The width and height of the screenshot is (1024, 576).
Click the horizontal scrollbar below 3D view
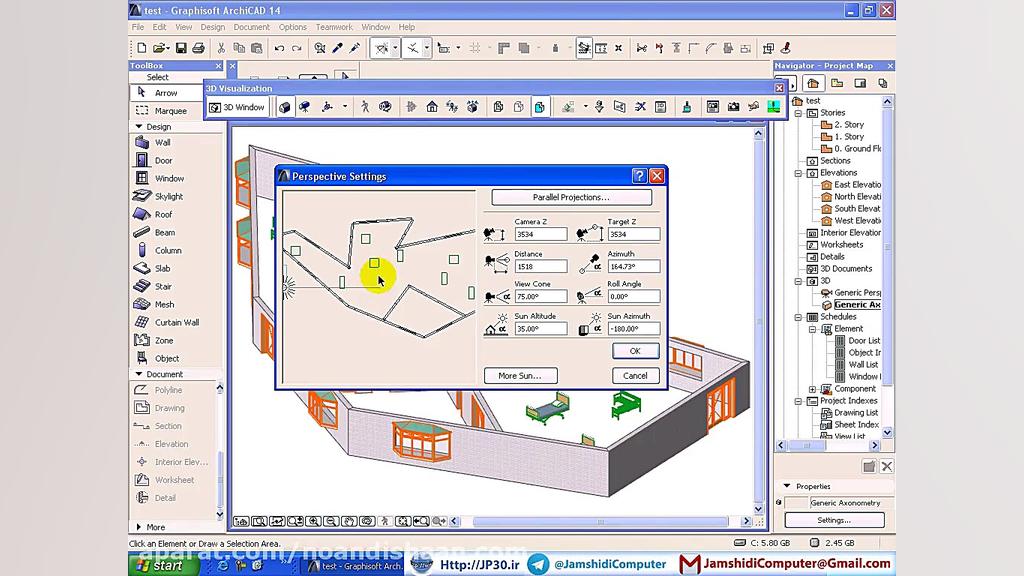coord(600,521)
